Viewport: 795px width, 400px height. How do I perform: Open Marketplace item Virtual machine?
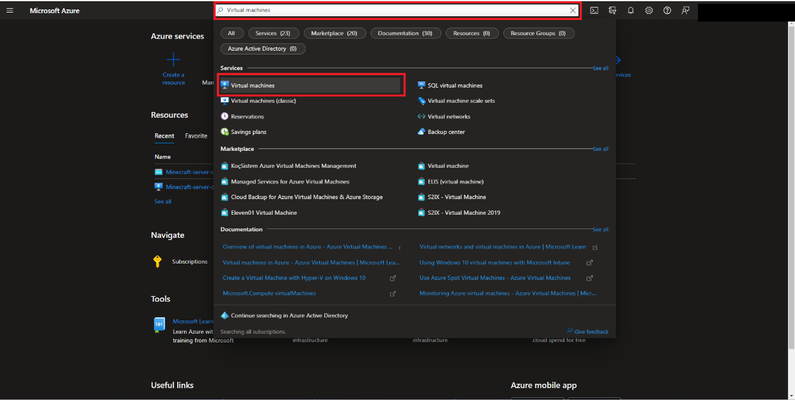pyautogui.click(x=448, y=166)
